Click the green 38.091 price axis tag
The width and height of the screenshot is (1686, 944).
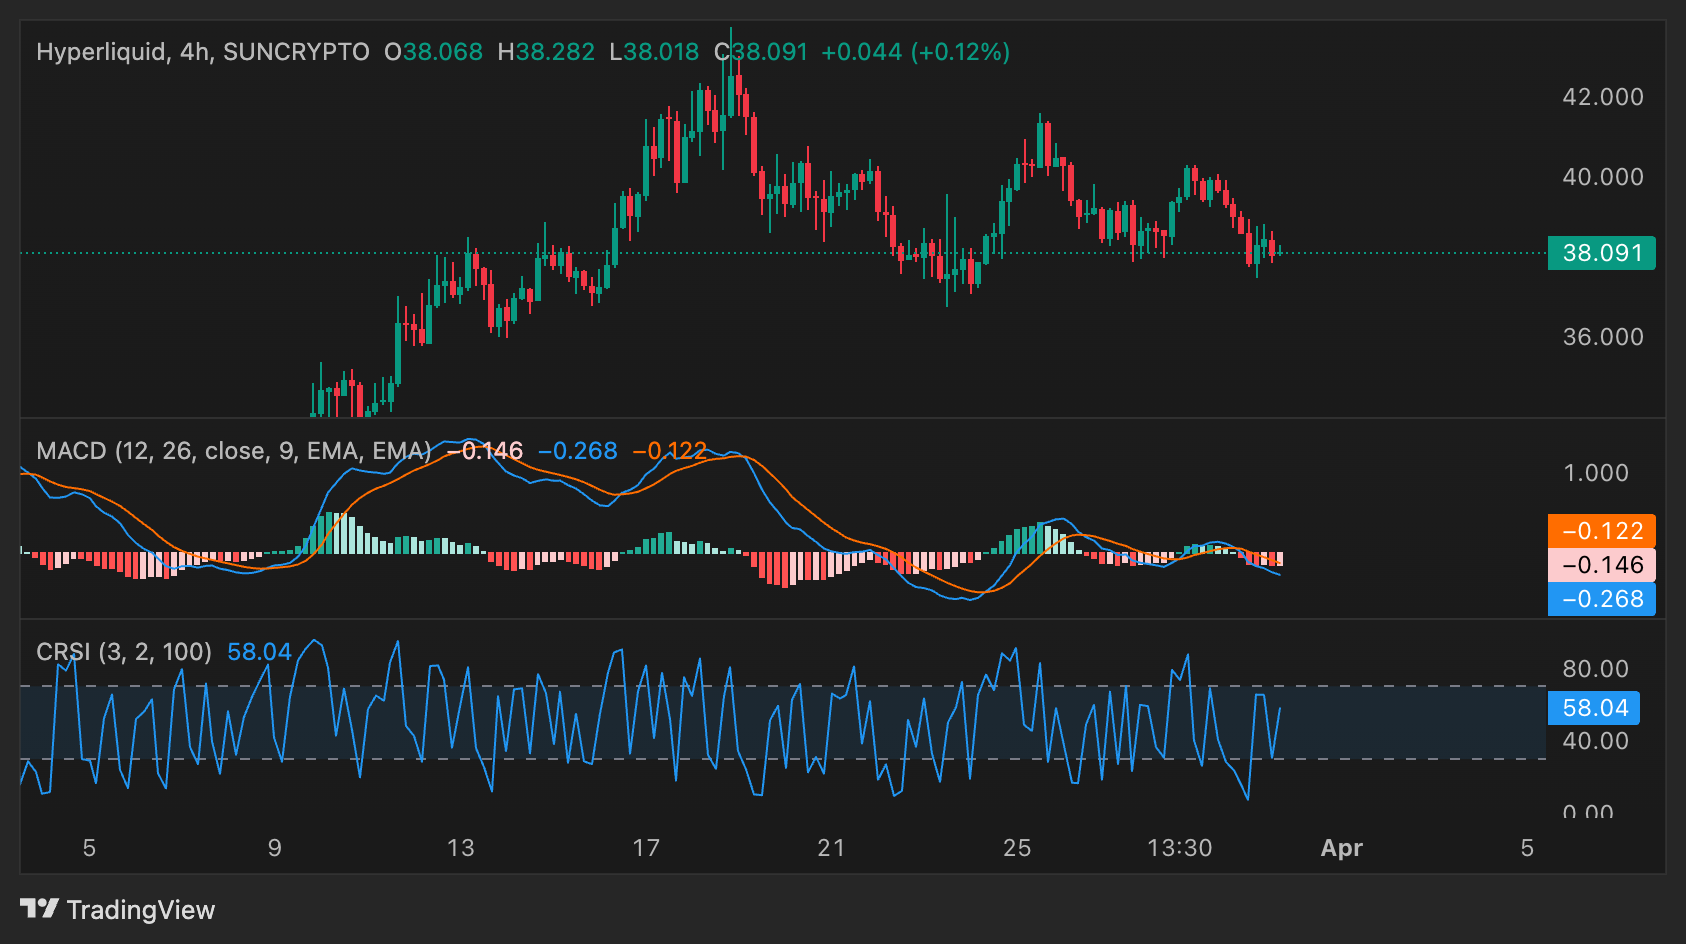click(x=1601, y=253)
